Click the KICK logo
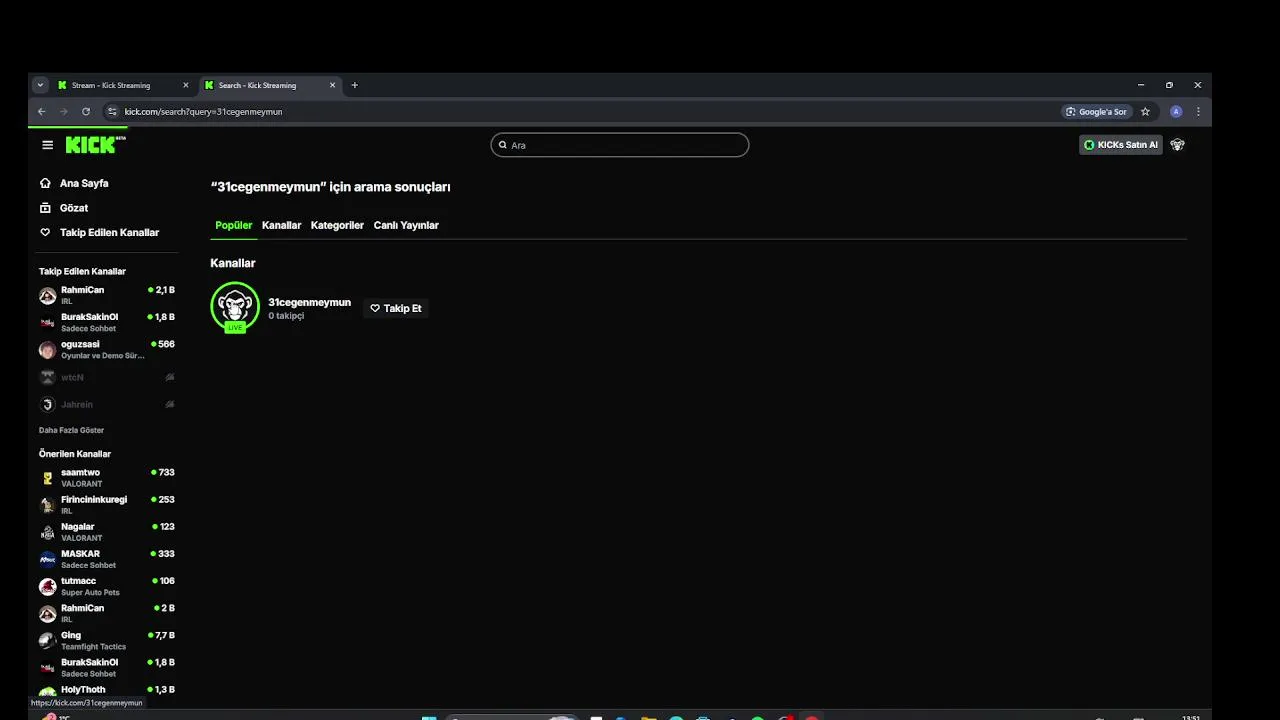Viewport: 1280px width, 720px height. click(95, 145)
